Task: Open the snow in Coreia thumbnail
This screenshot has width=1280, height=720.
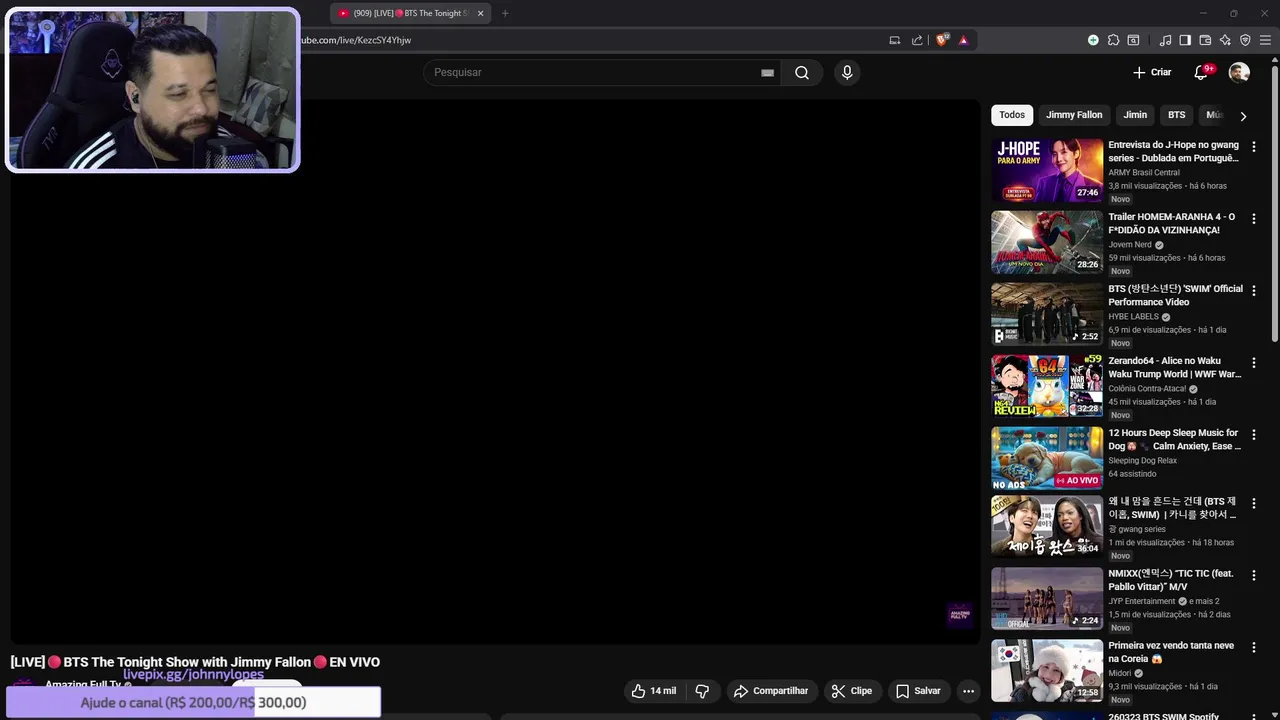Action: pyautogui.click(x=1047, y=671)
